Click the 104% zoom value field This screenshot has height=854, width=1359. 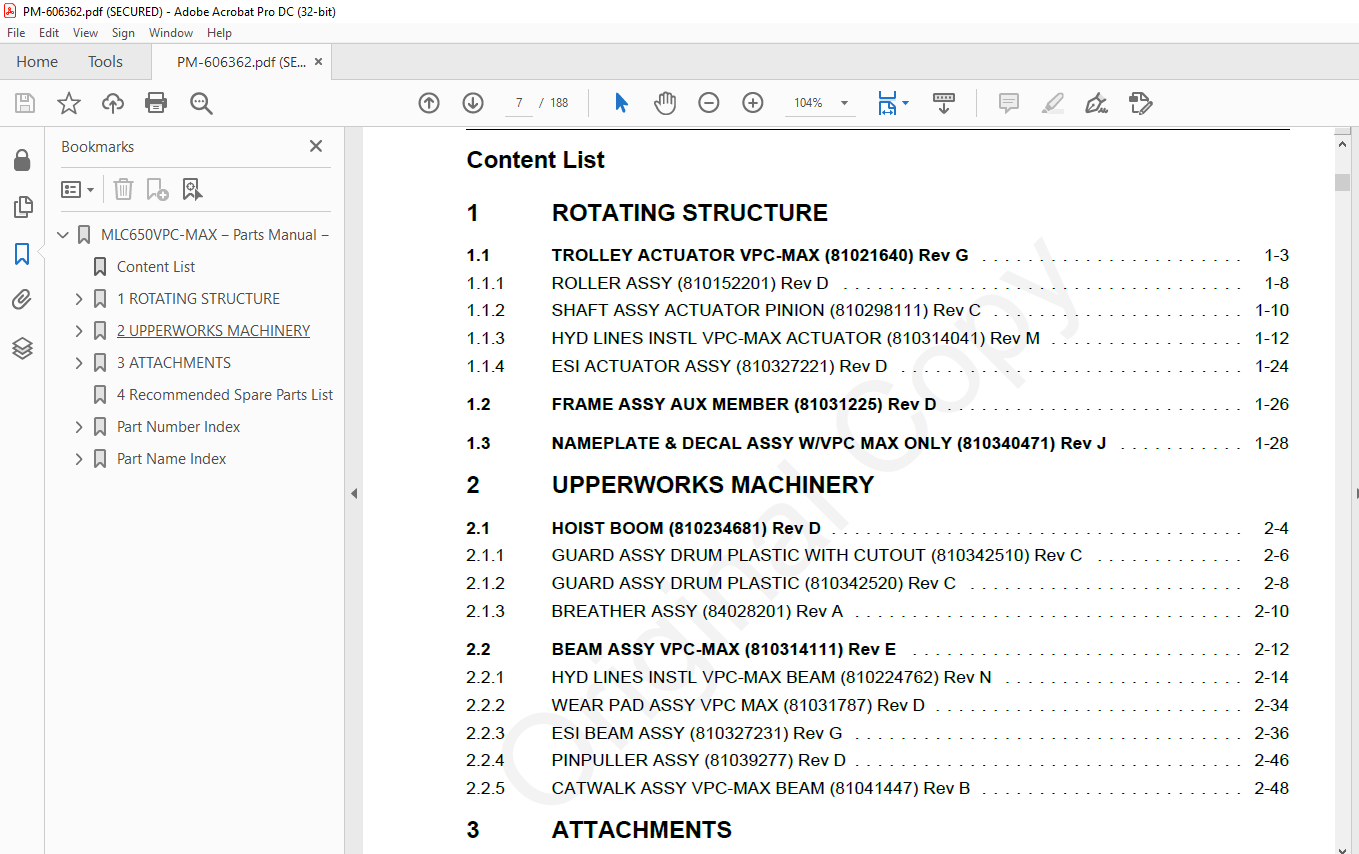click(x=808, y=103)
